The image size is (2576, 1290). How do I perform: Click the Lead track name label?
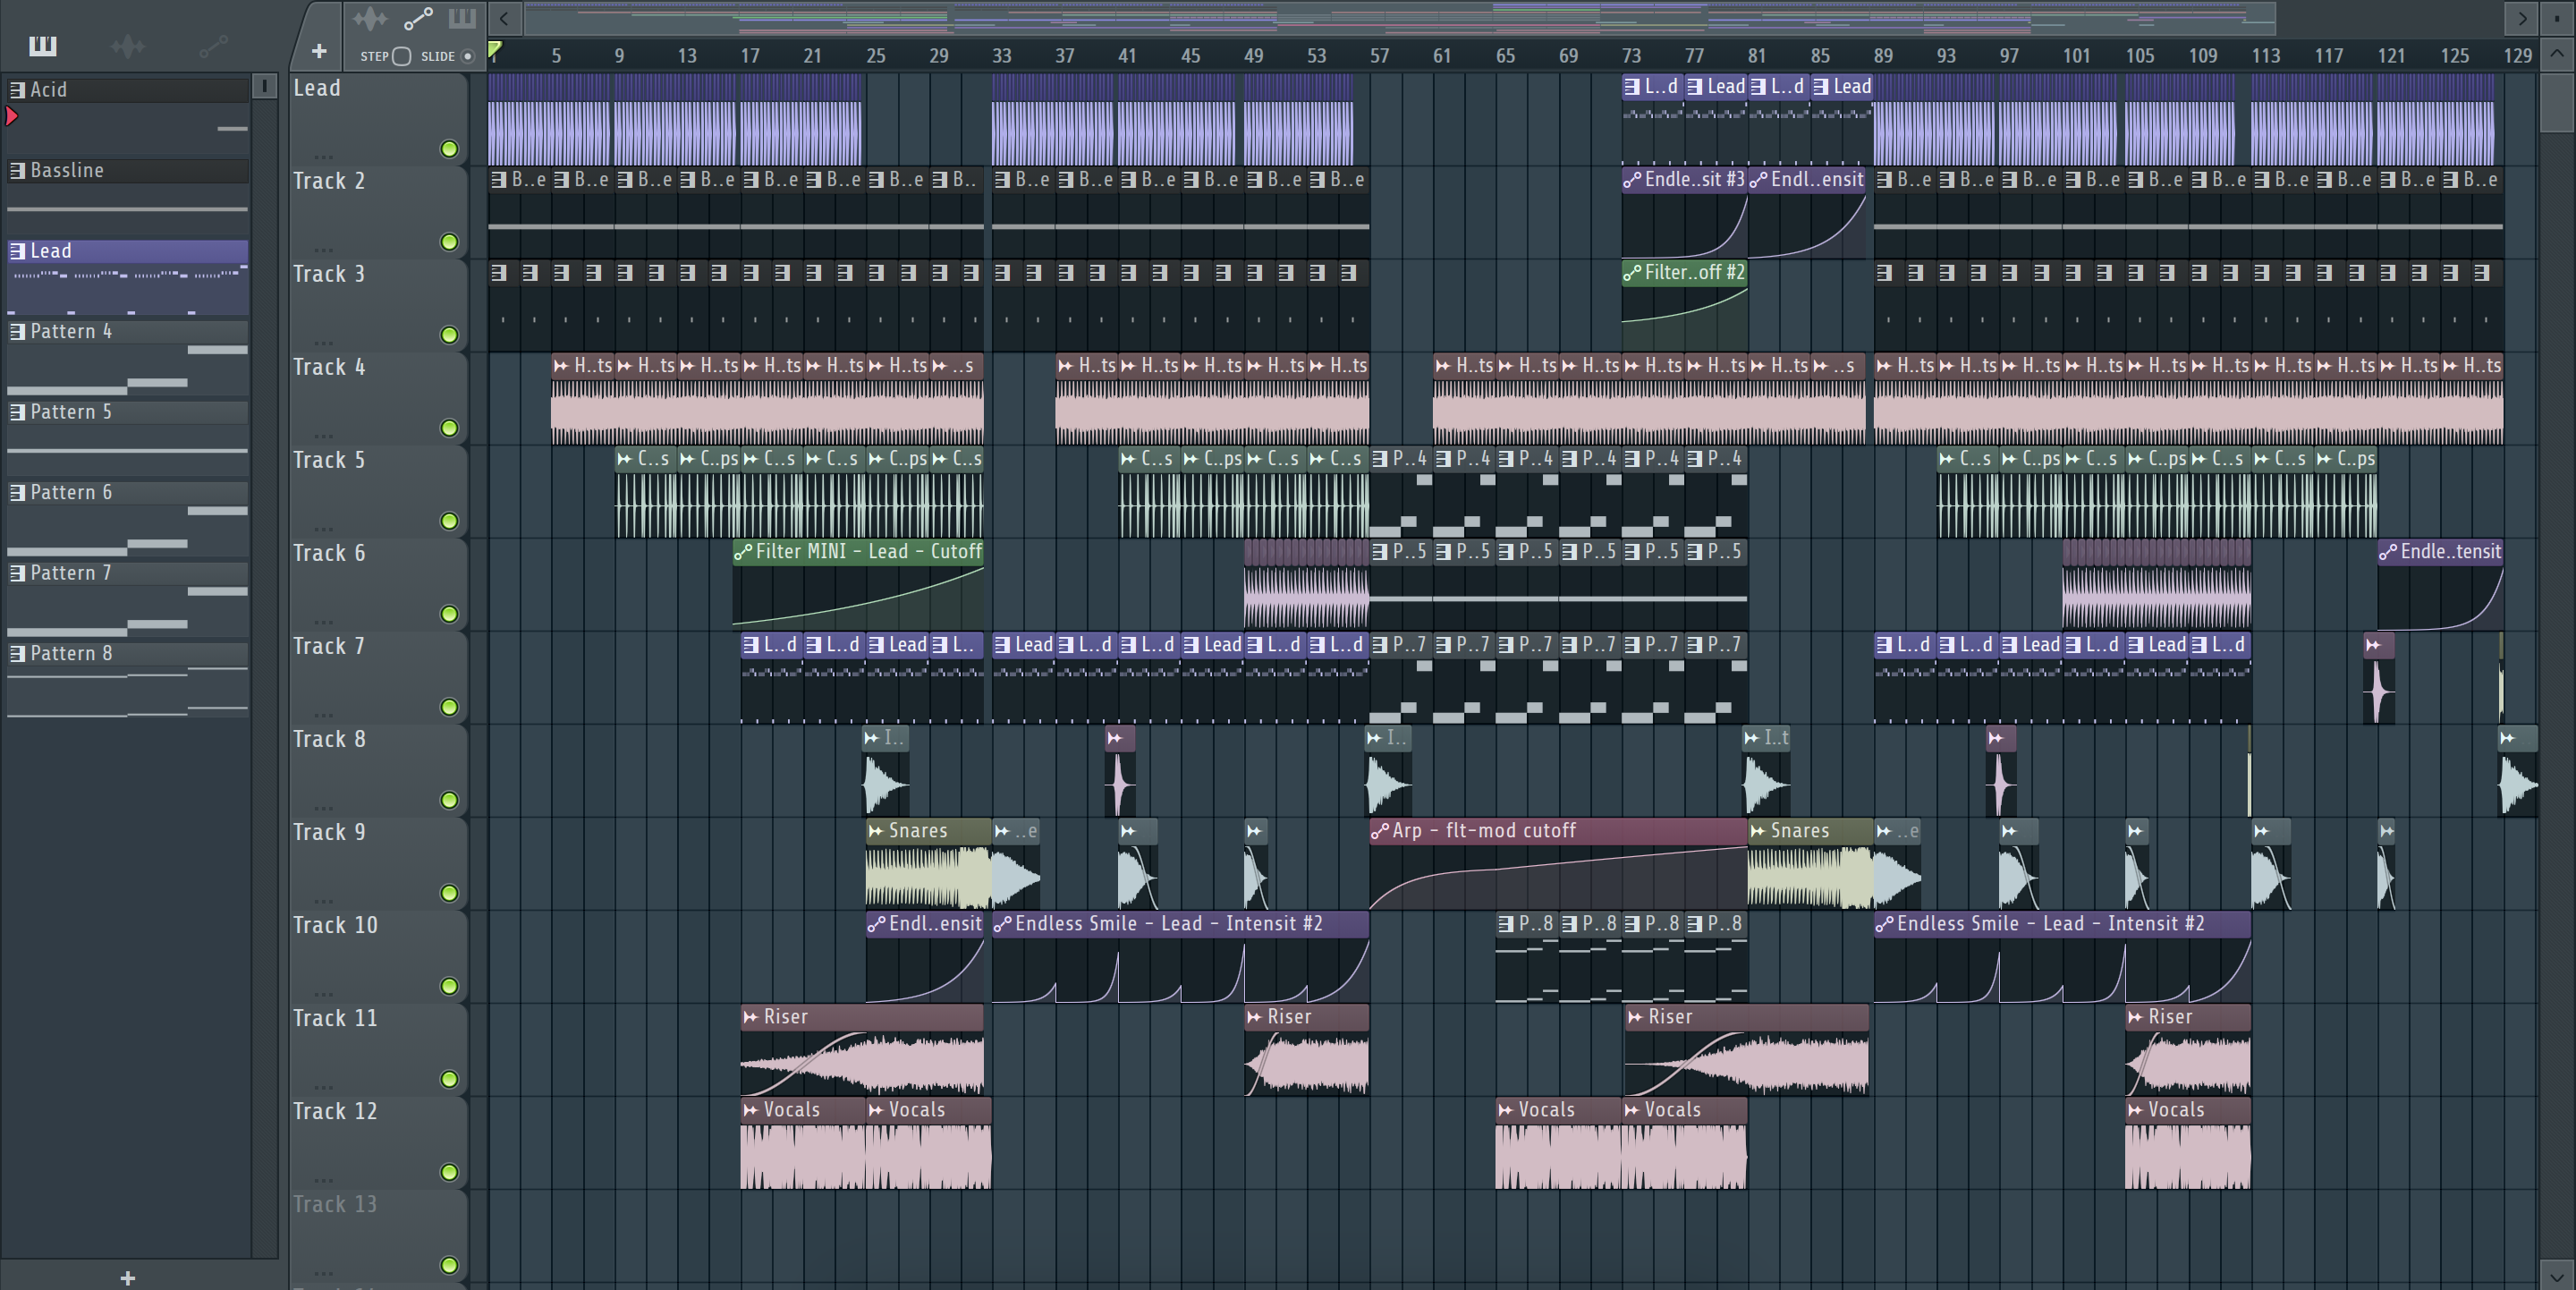click(x=317, y=88)
